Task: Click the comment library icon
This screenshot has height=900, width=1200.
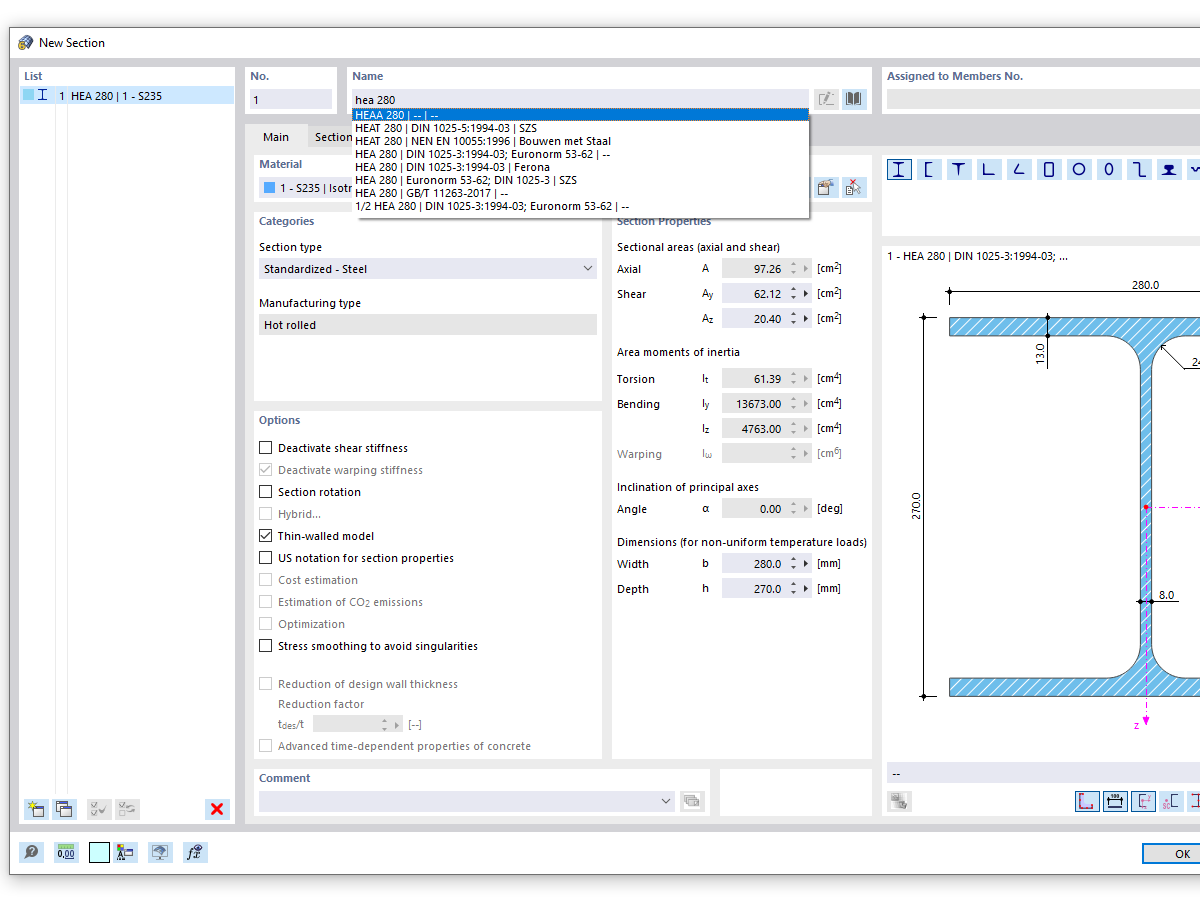Action: [x=692, y=801]
